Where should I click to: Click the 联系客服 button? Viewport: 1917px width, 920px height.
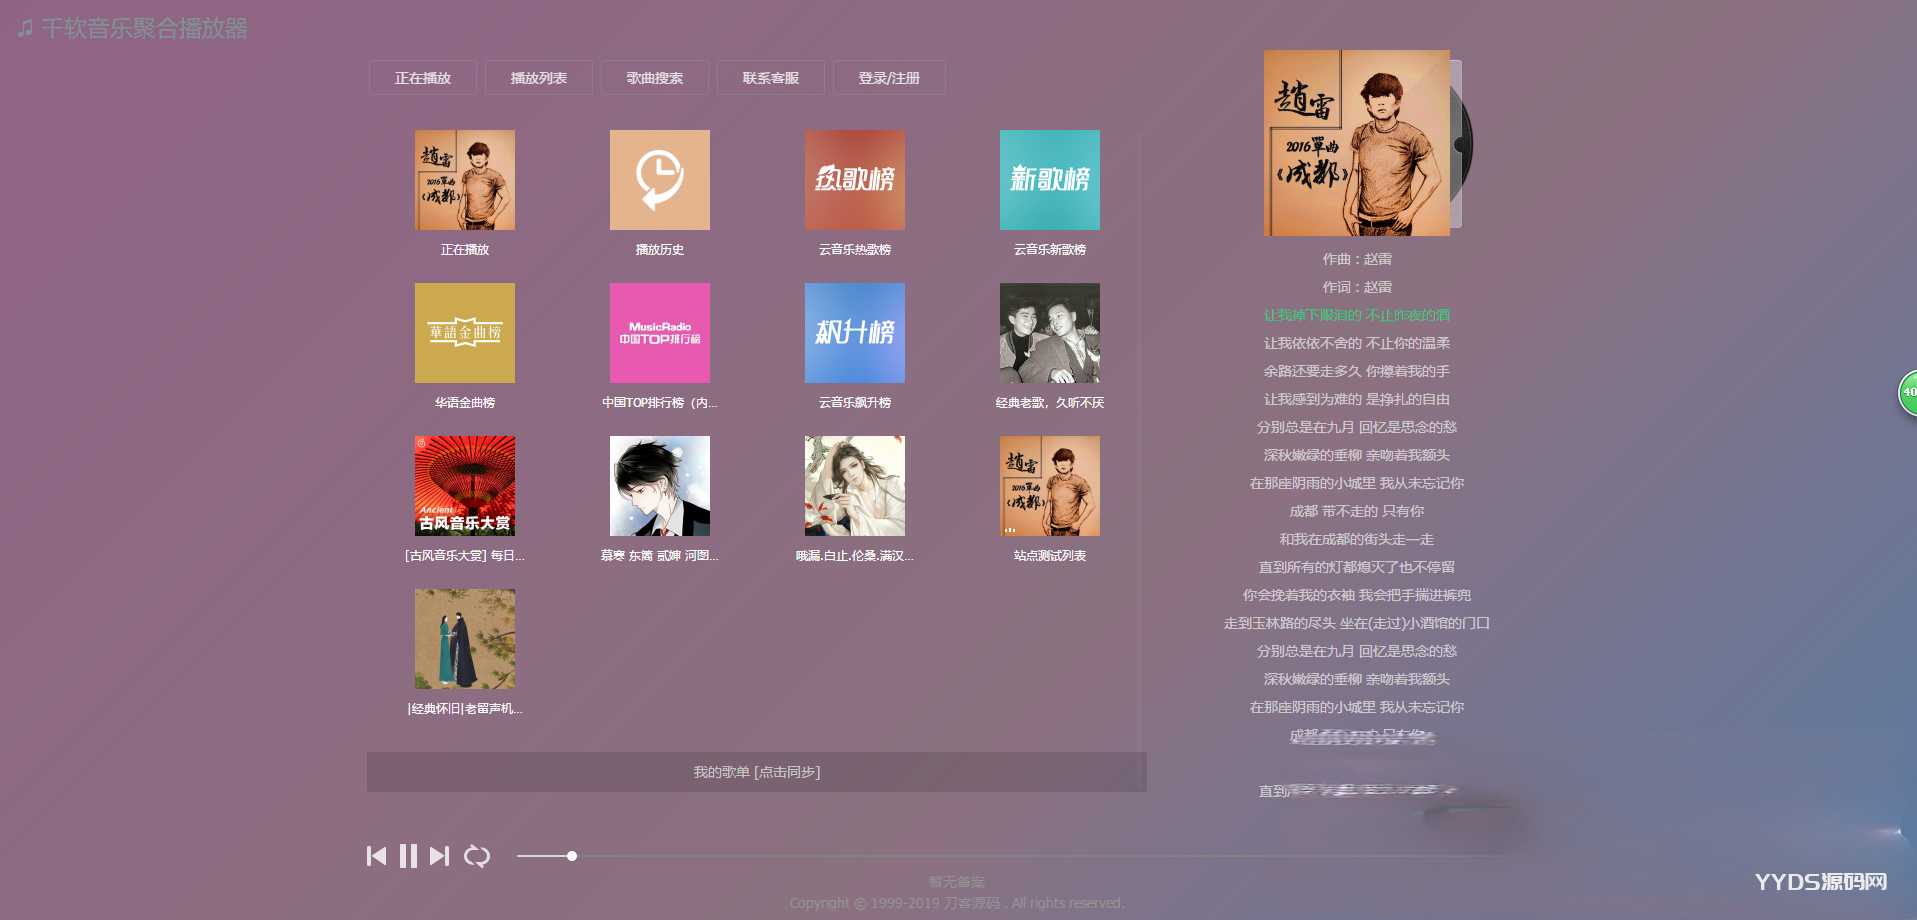click(770, 78)
